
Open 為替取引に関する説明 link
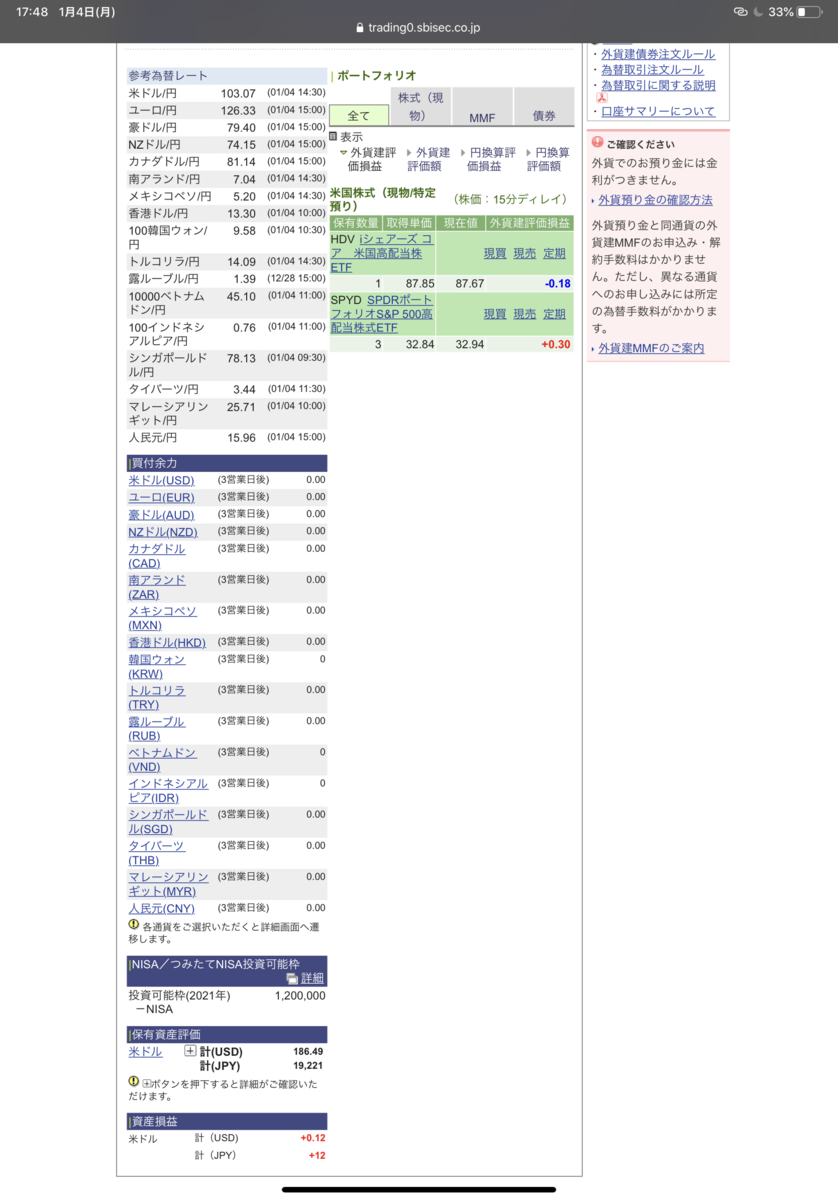(x=658, y=86)
